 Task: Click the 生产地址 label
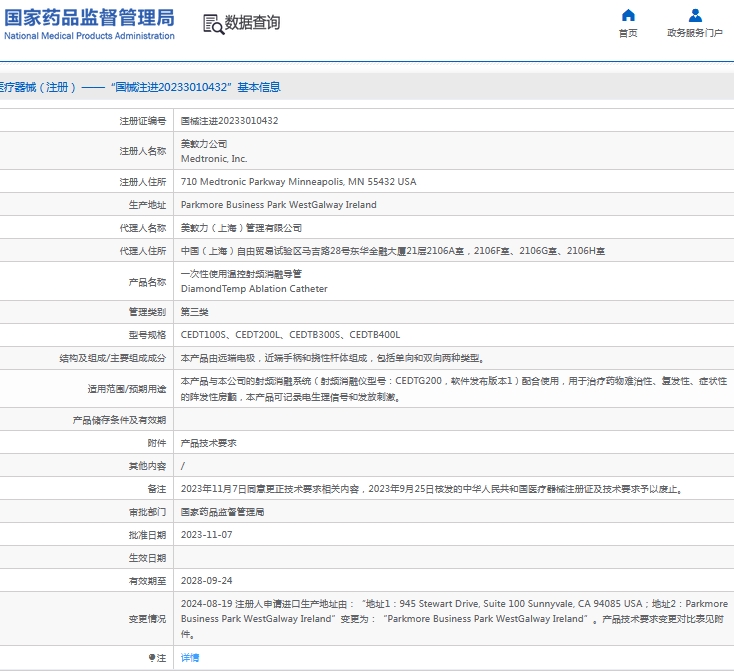coord(147,205)
